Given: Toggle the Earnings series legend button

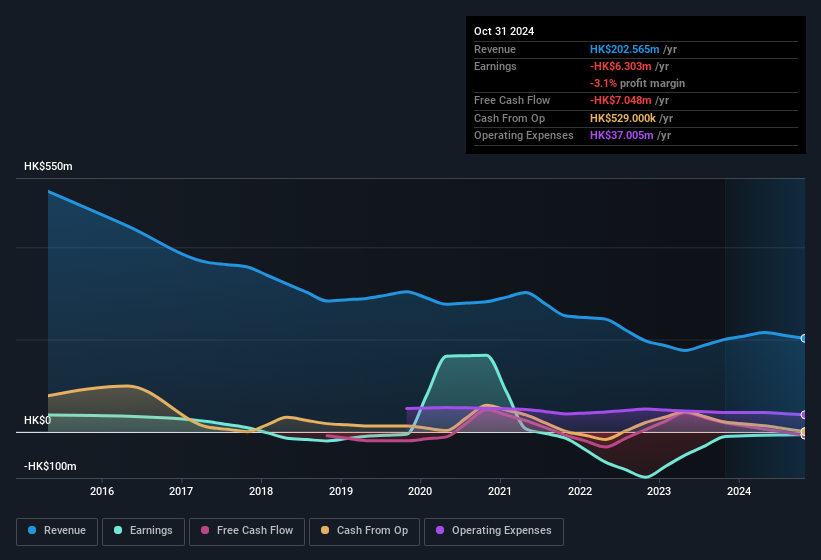Looking at the screenshot, I should [143, 531].
